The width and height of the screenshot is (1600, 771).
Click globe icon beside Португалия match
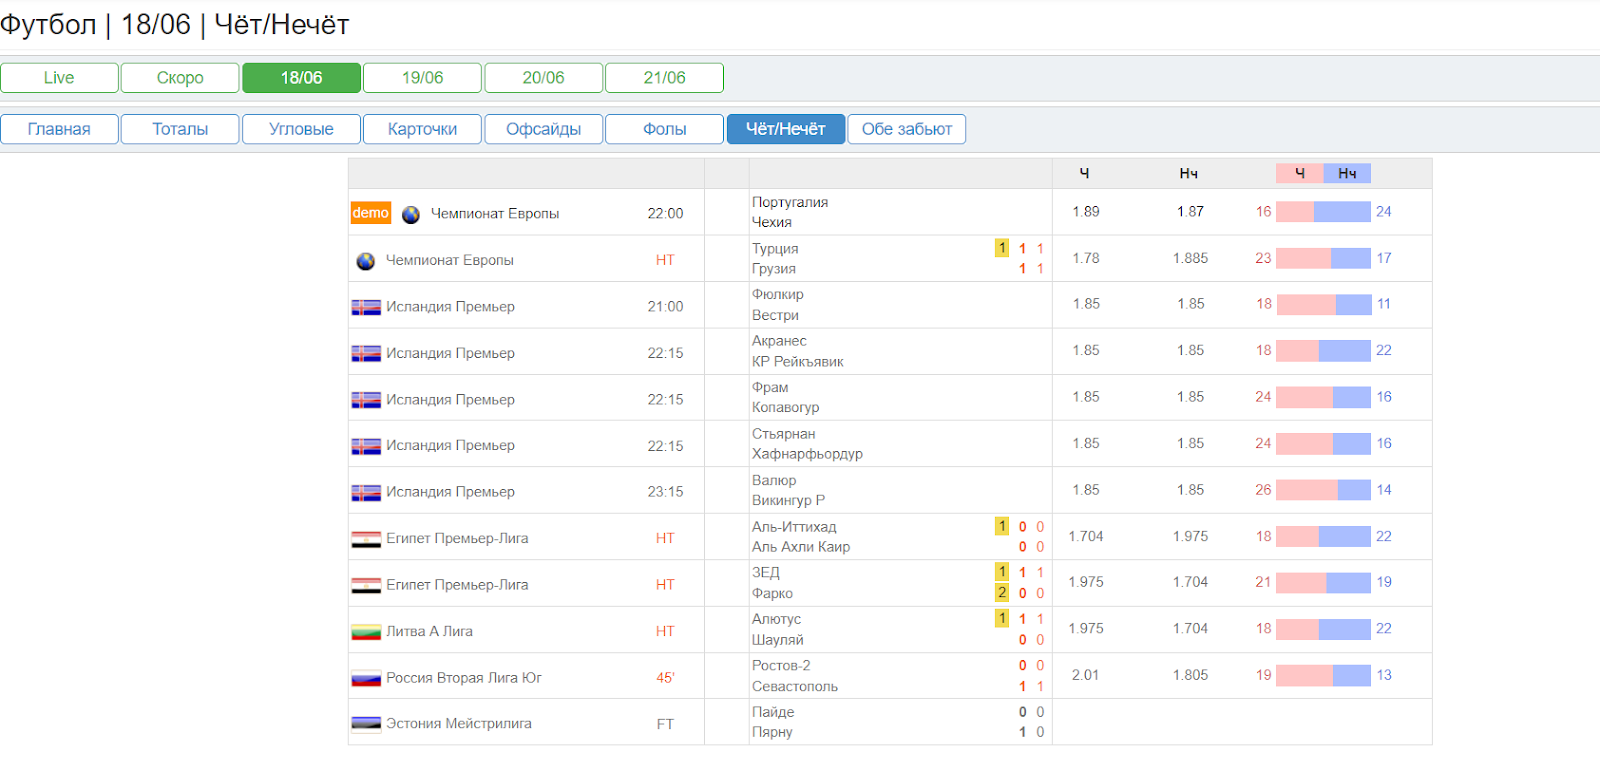[410, 214]
